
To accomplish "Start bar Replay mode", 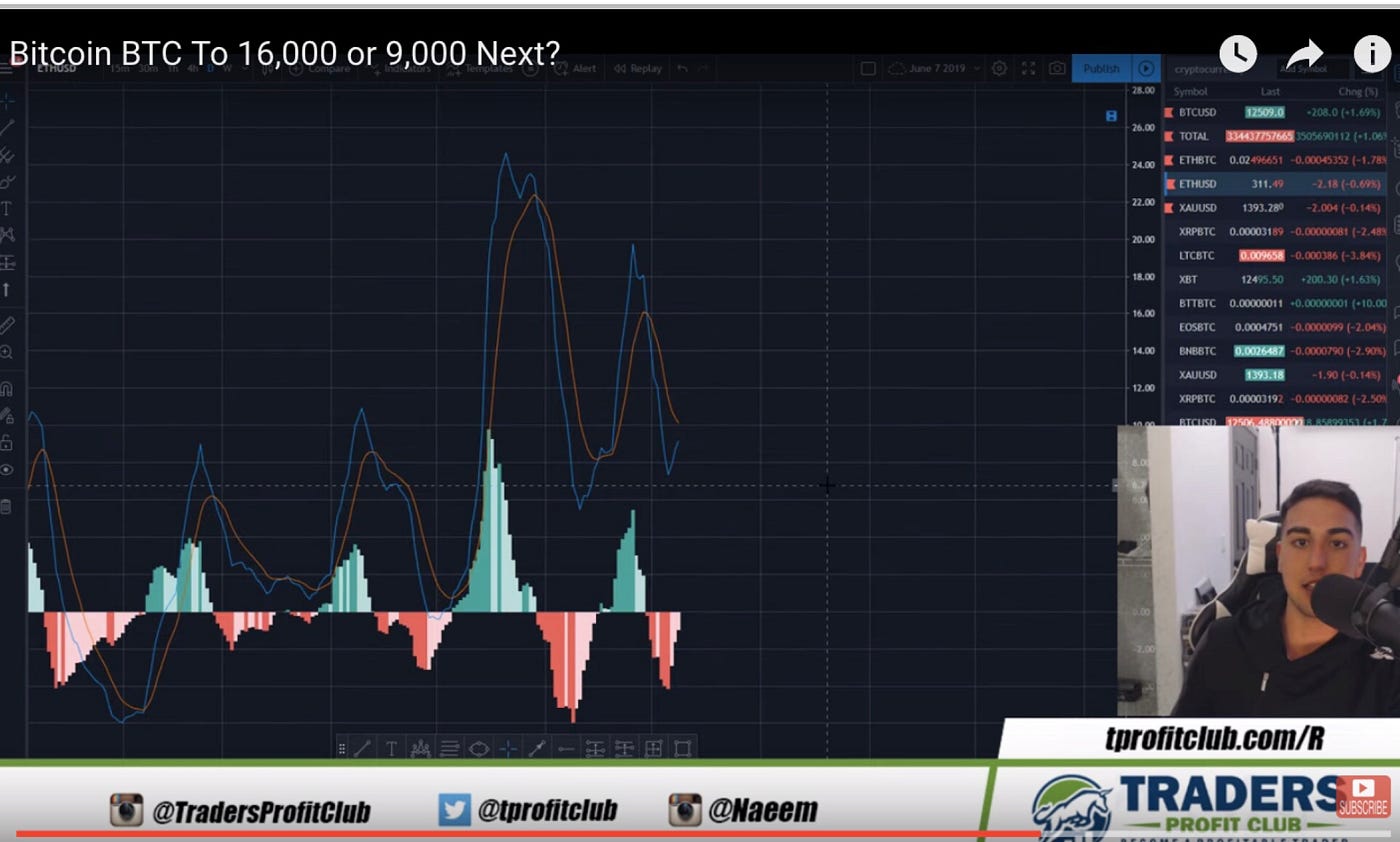I will 637,68.
